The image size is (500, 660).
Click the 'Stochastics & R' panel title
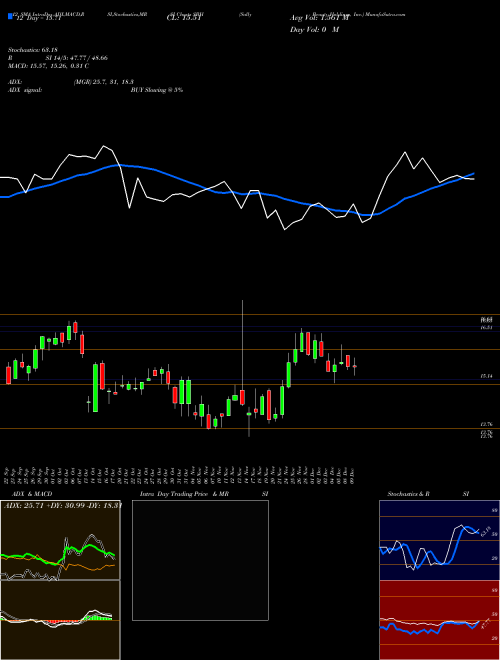[409, 494]
